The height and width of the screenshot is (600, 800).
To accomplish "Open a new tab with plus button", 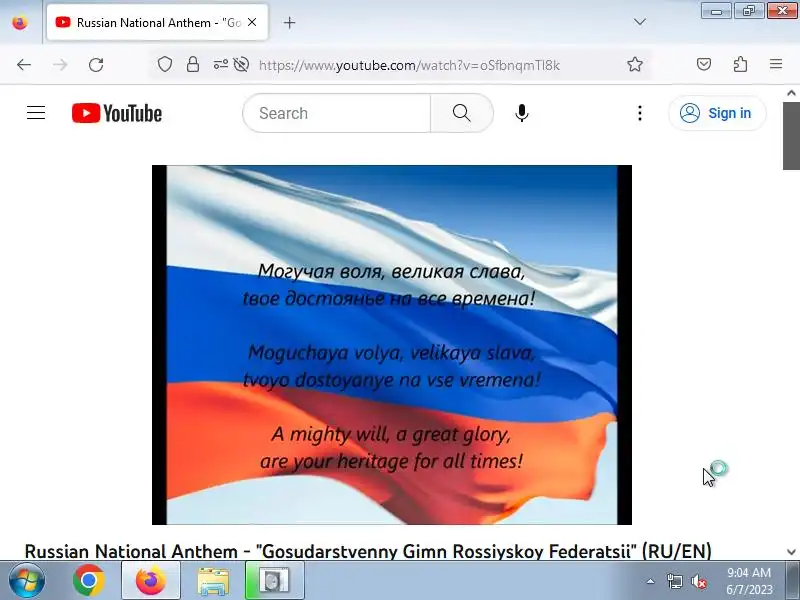I will tap(289, 22).
